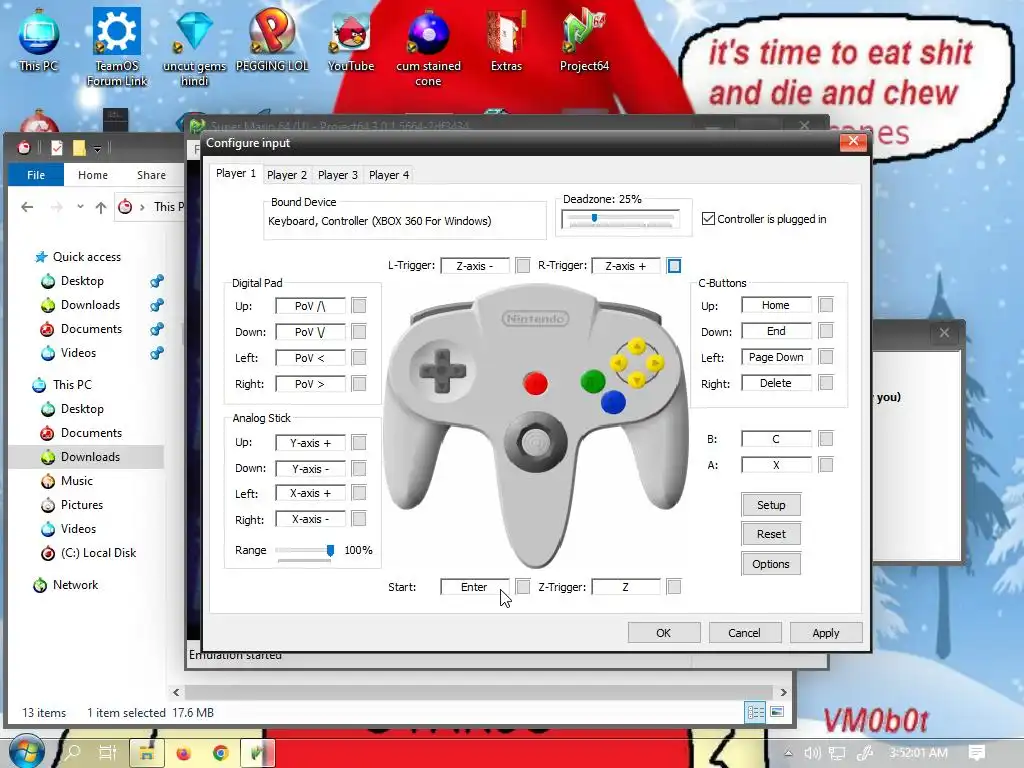Click the A button X mapping field
The width and height of the screenshot is (1024, 768).
[776, 465]
